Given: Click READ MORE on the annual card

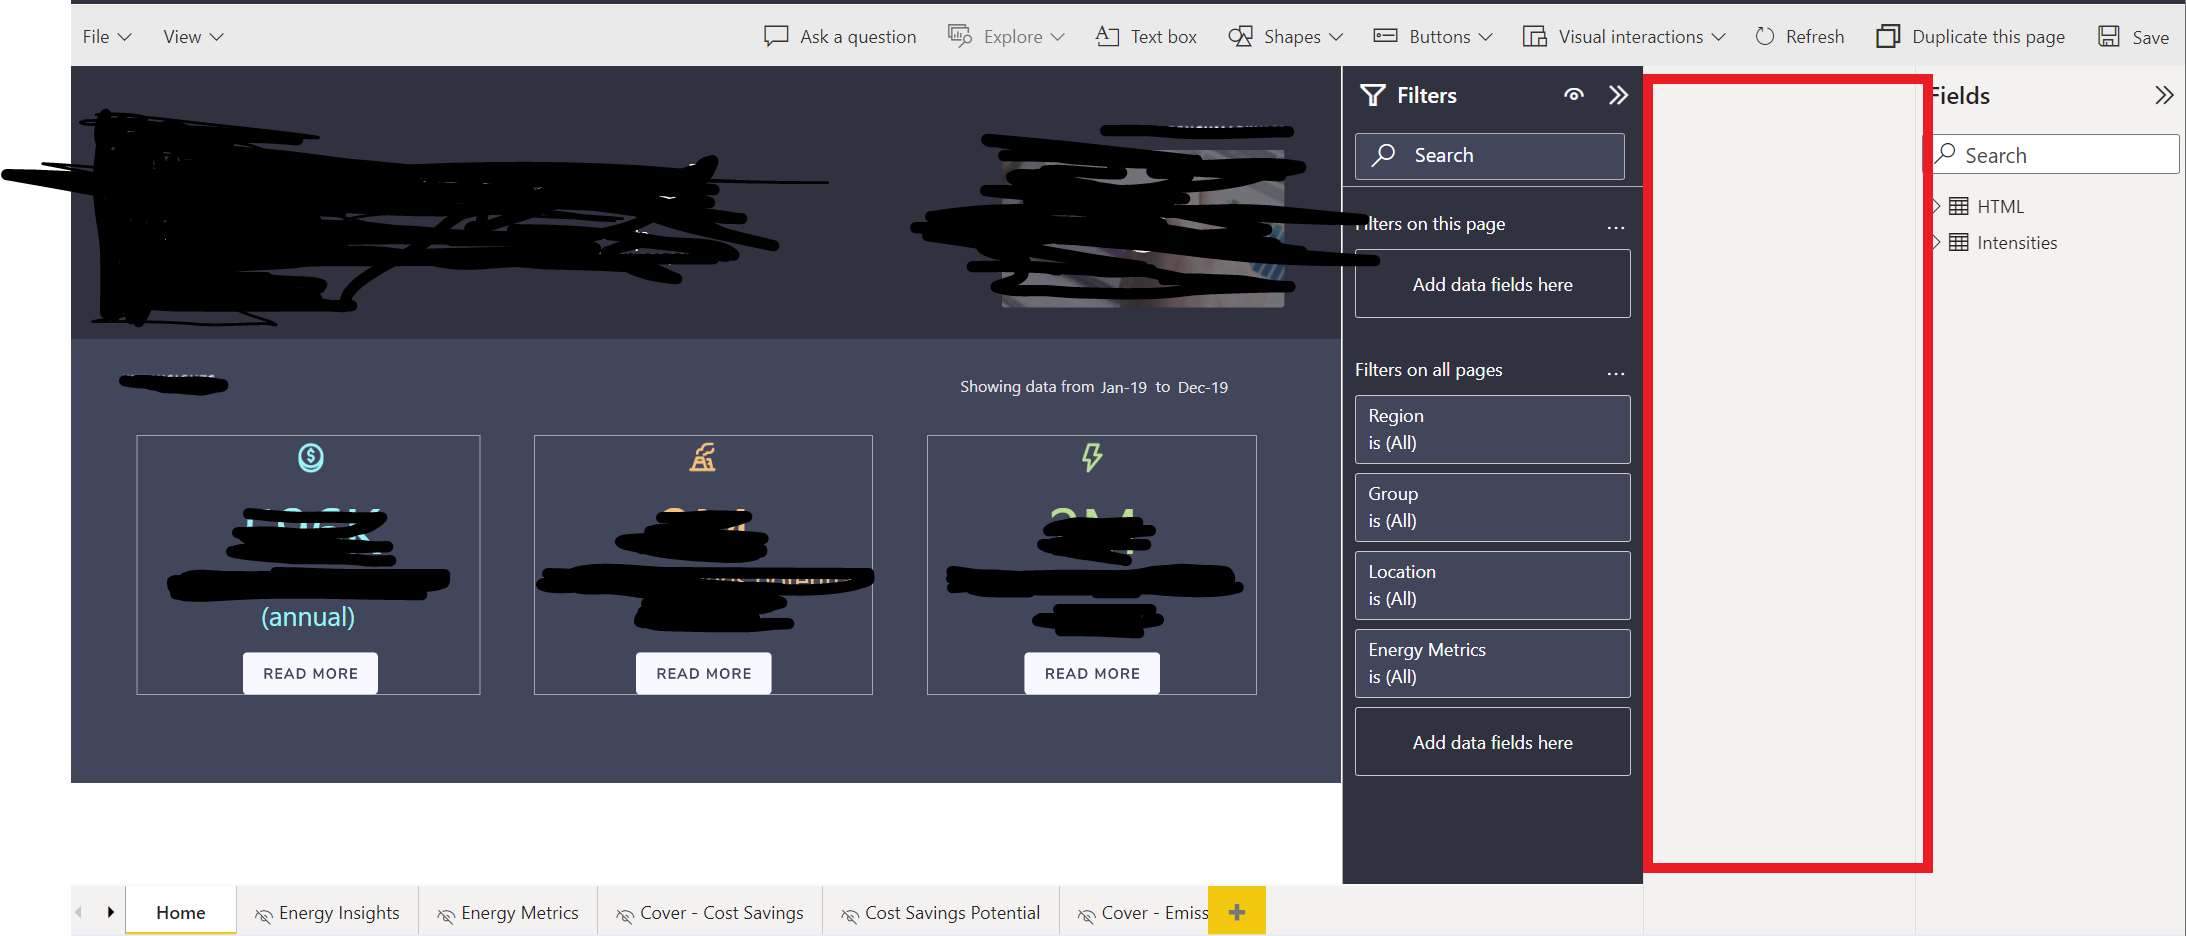Looking at the screenshot, I should point(310,673).
